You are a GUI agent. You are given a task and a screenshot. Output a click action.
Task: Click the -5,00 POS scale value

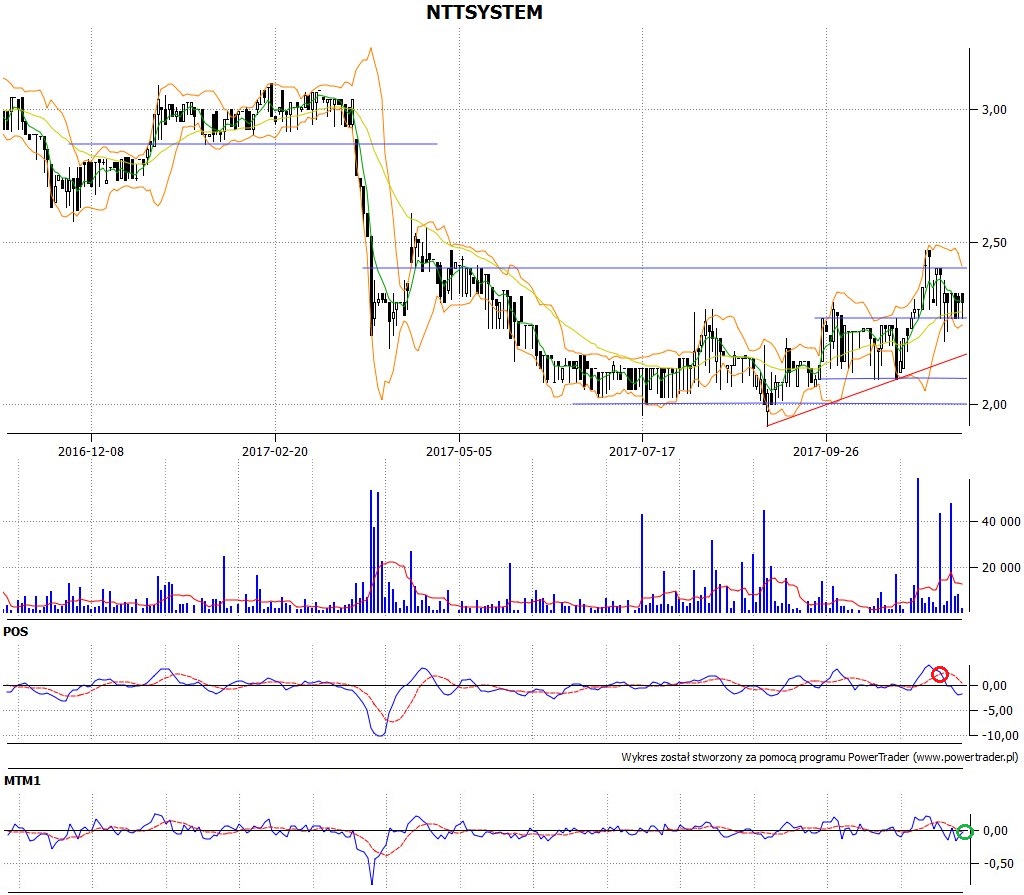click(x=997, y=711)
